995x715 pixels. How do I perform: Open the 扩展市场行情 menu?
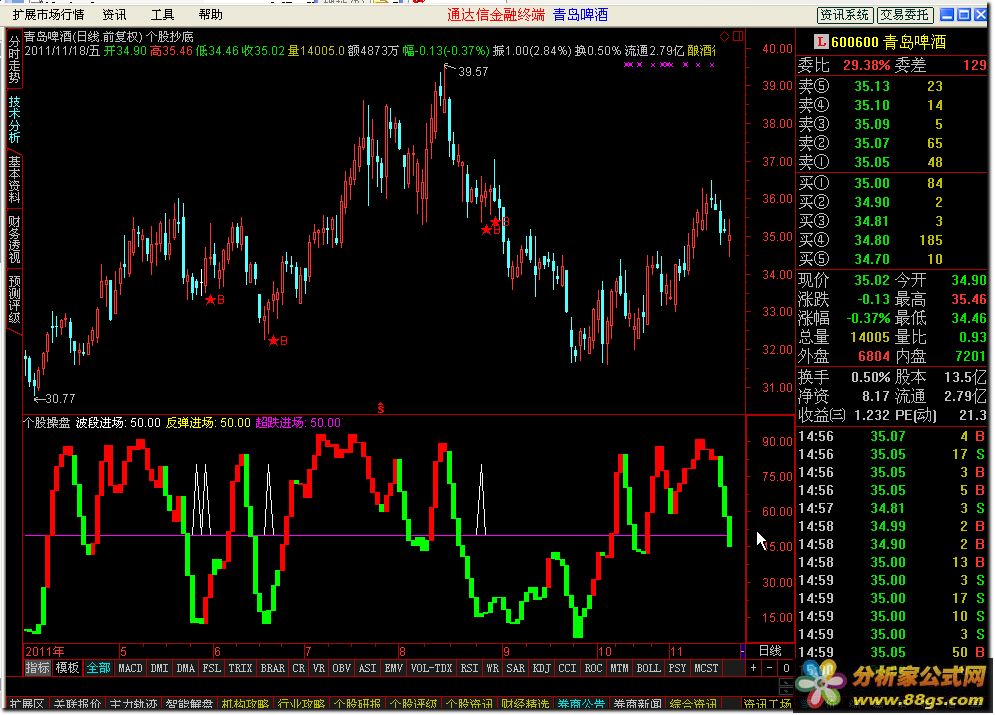48,14
